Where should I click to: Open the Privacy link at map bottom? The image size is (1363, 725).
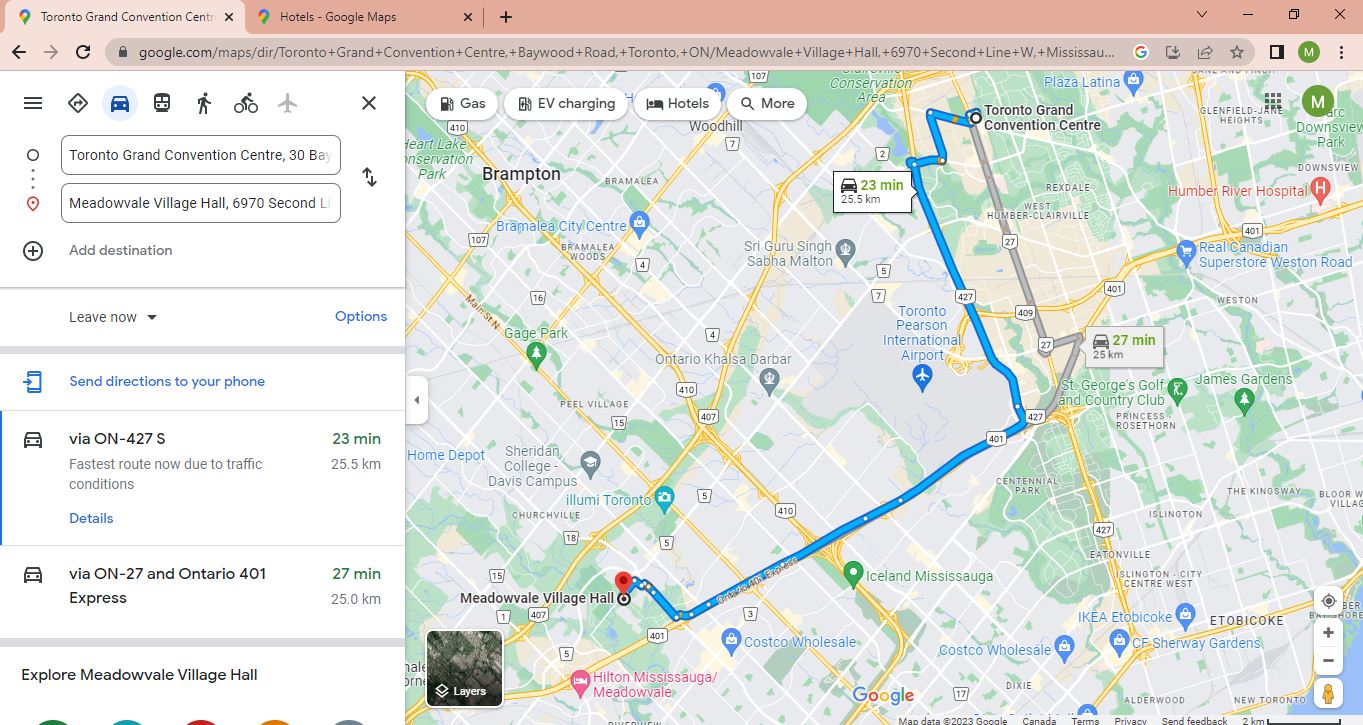tap(1131, 720)
